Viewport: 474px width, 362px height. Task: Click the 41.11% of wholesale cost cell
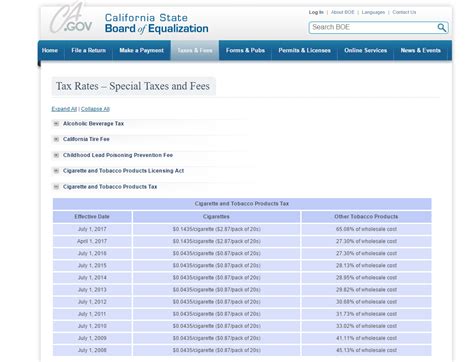[366, 338]
